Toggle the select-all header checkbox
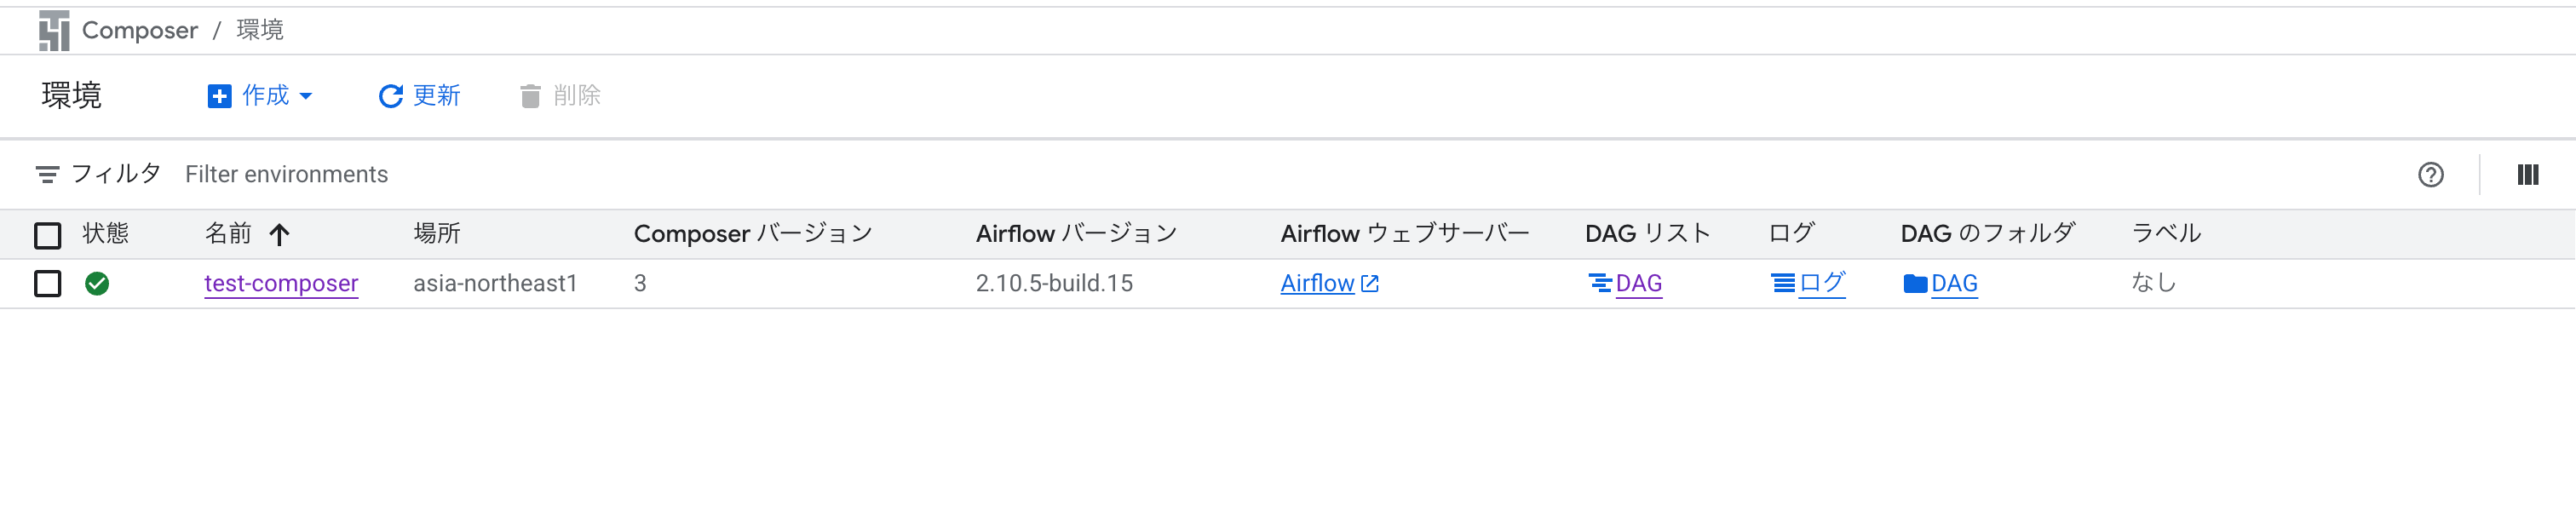 pyautogui.click(x=48, y=235)
